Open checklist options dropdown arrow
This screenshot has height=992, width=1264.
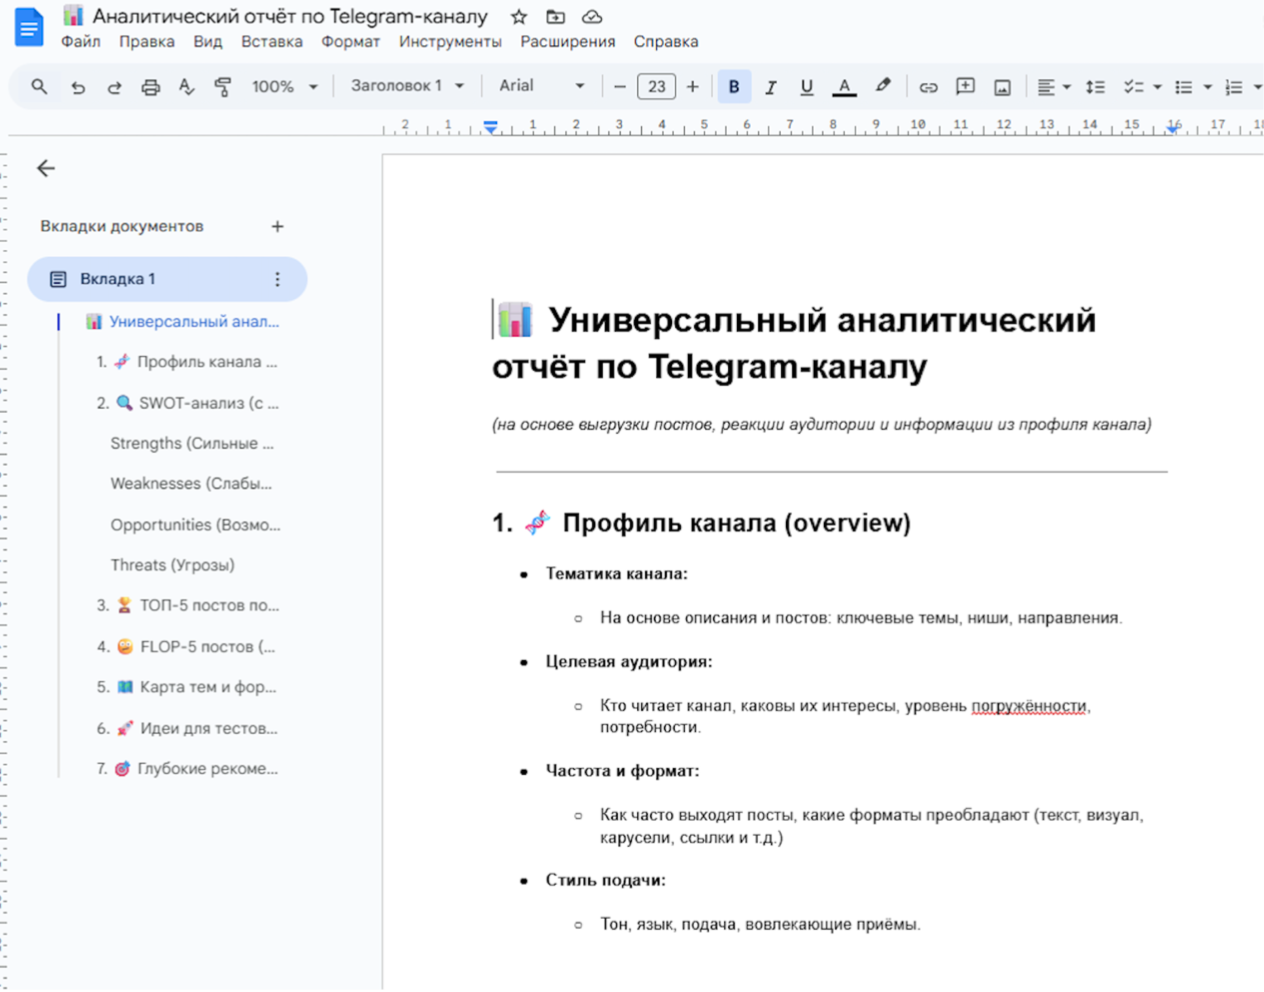click(x=1157, y=87)
